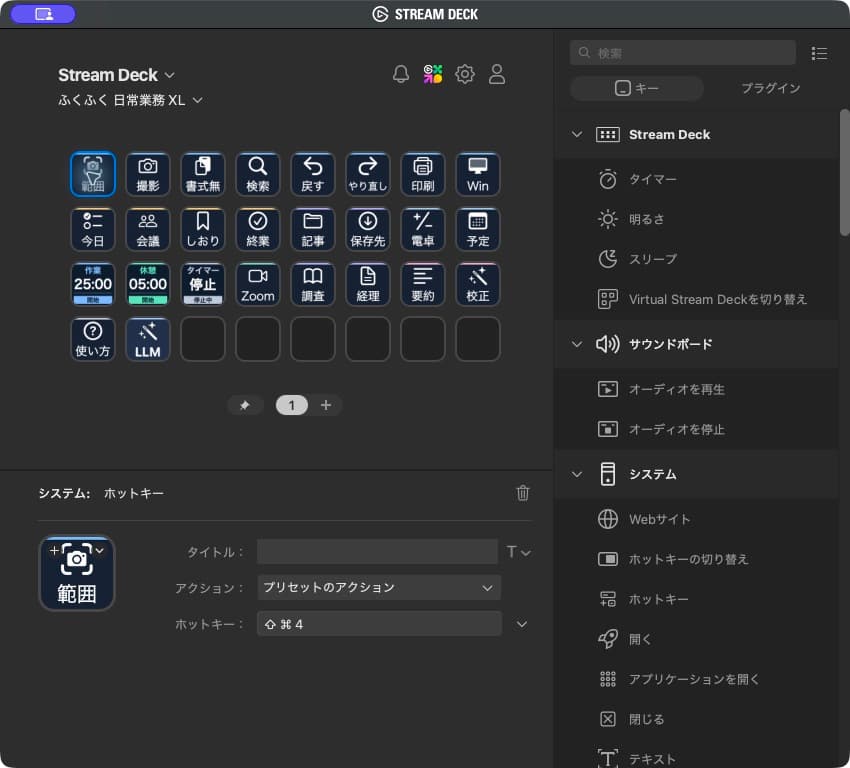Choose the タイマー action
The width and height of the screenshot is (850, 768).
click(697, 179)
